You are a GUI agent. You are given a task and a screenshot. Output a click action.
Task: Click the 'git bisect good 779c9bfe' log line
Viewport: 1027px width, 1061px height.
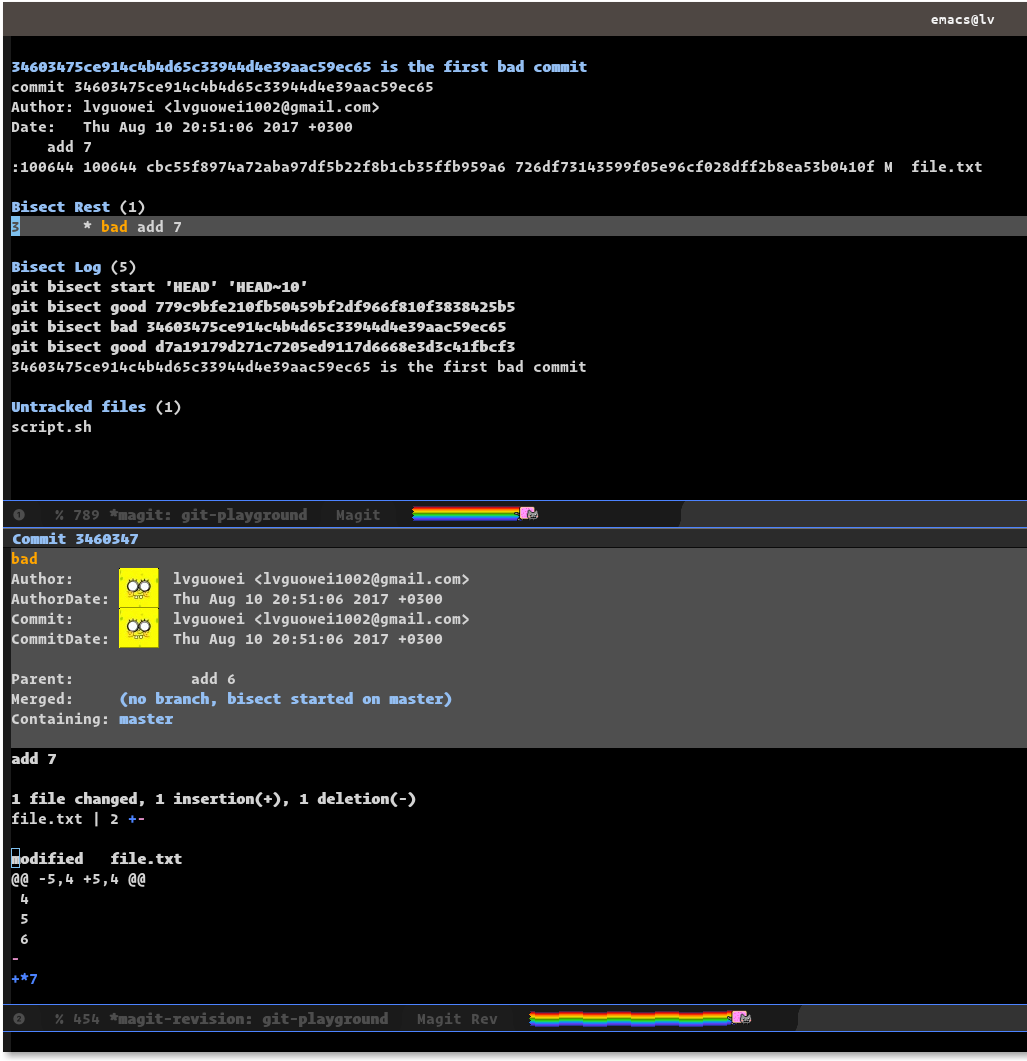point(263,307)
